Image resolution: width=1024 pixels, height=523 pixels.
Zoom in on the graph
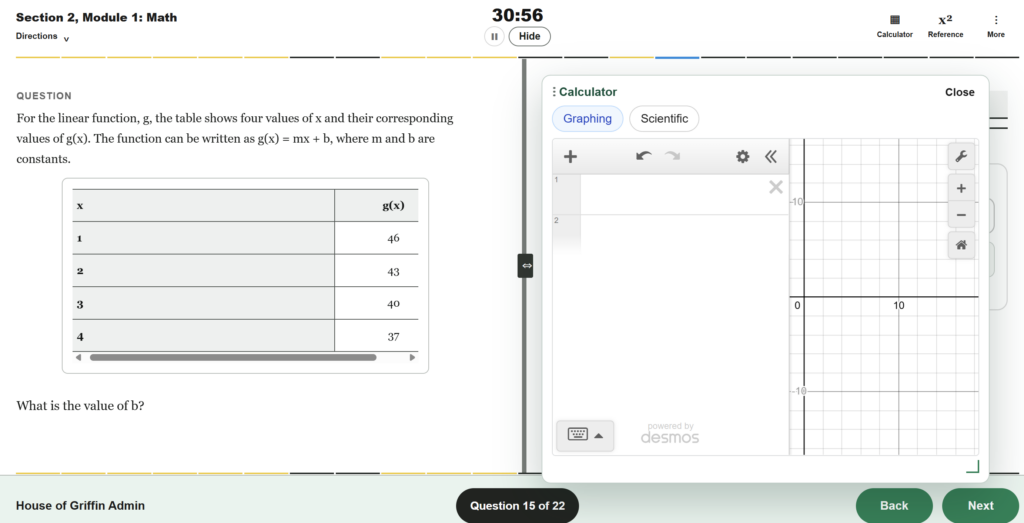click(961, 189)
